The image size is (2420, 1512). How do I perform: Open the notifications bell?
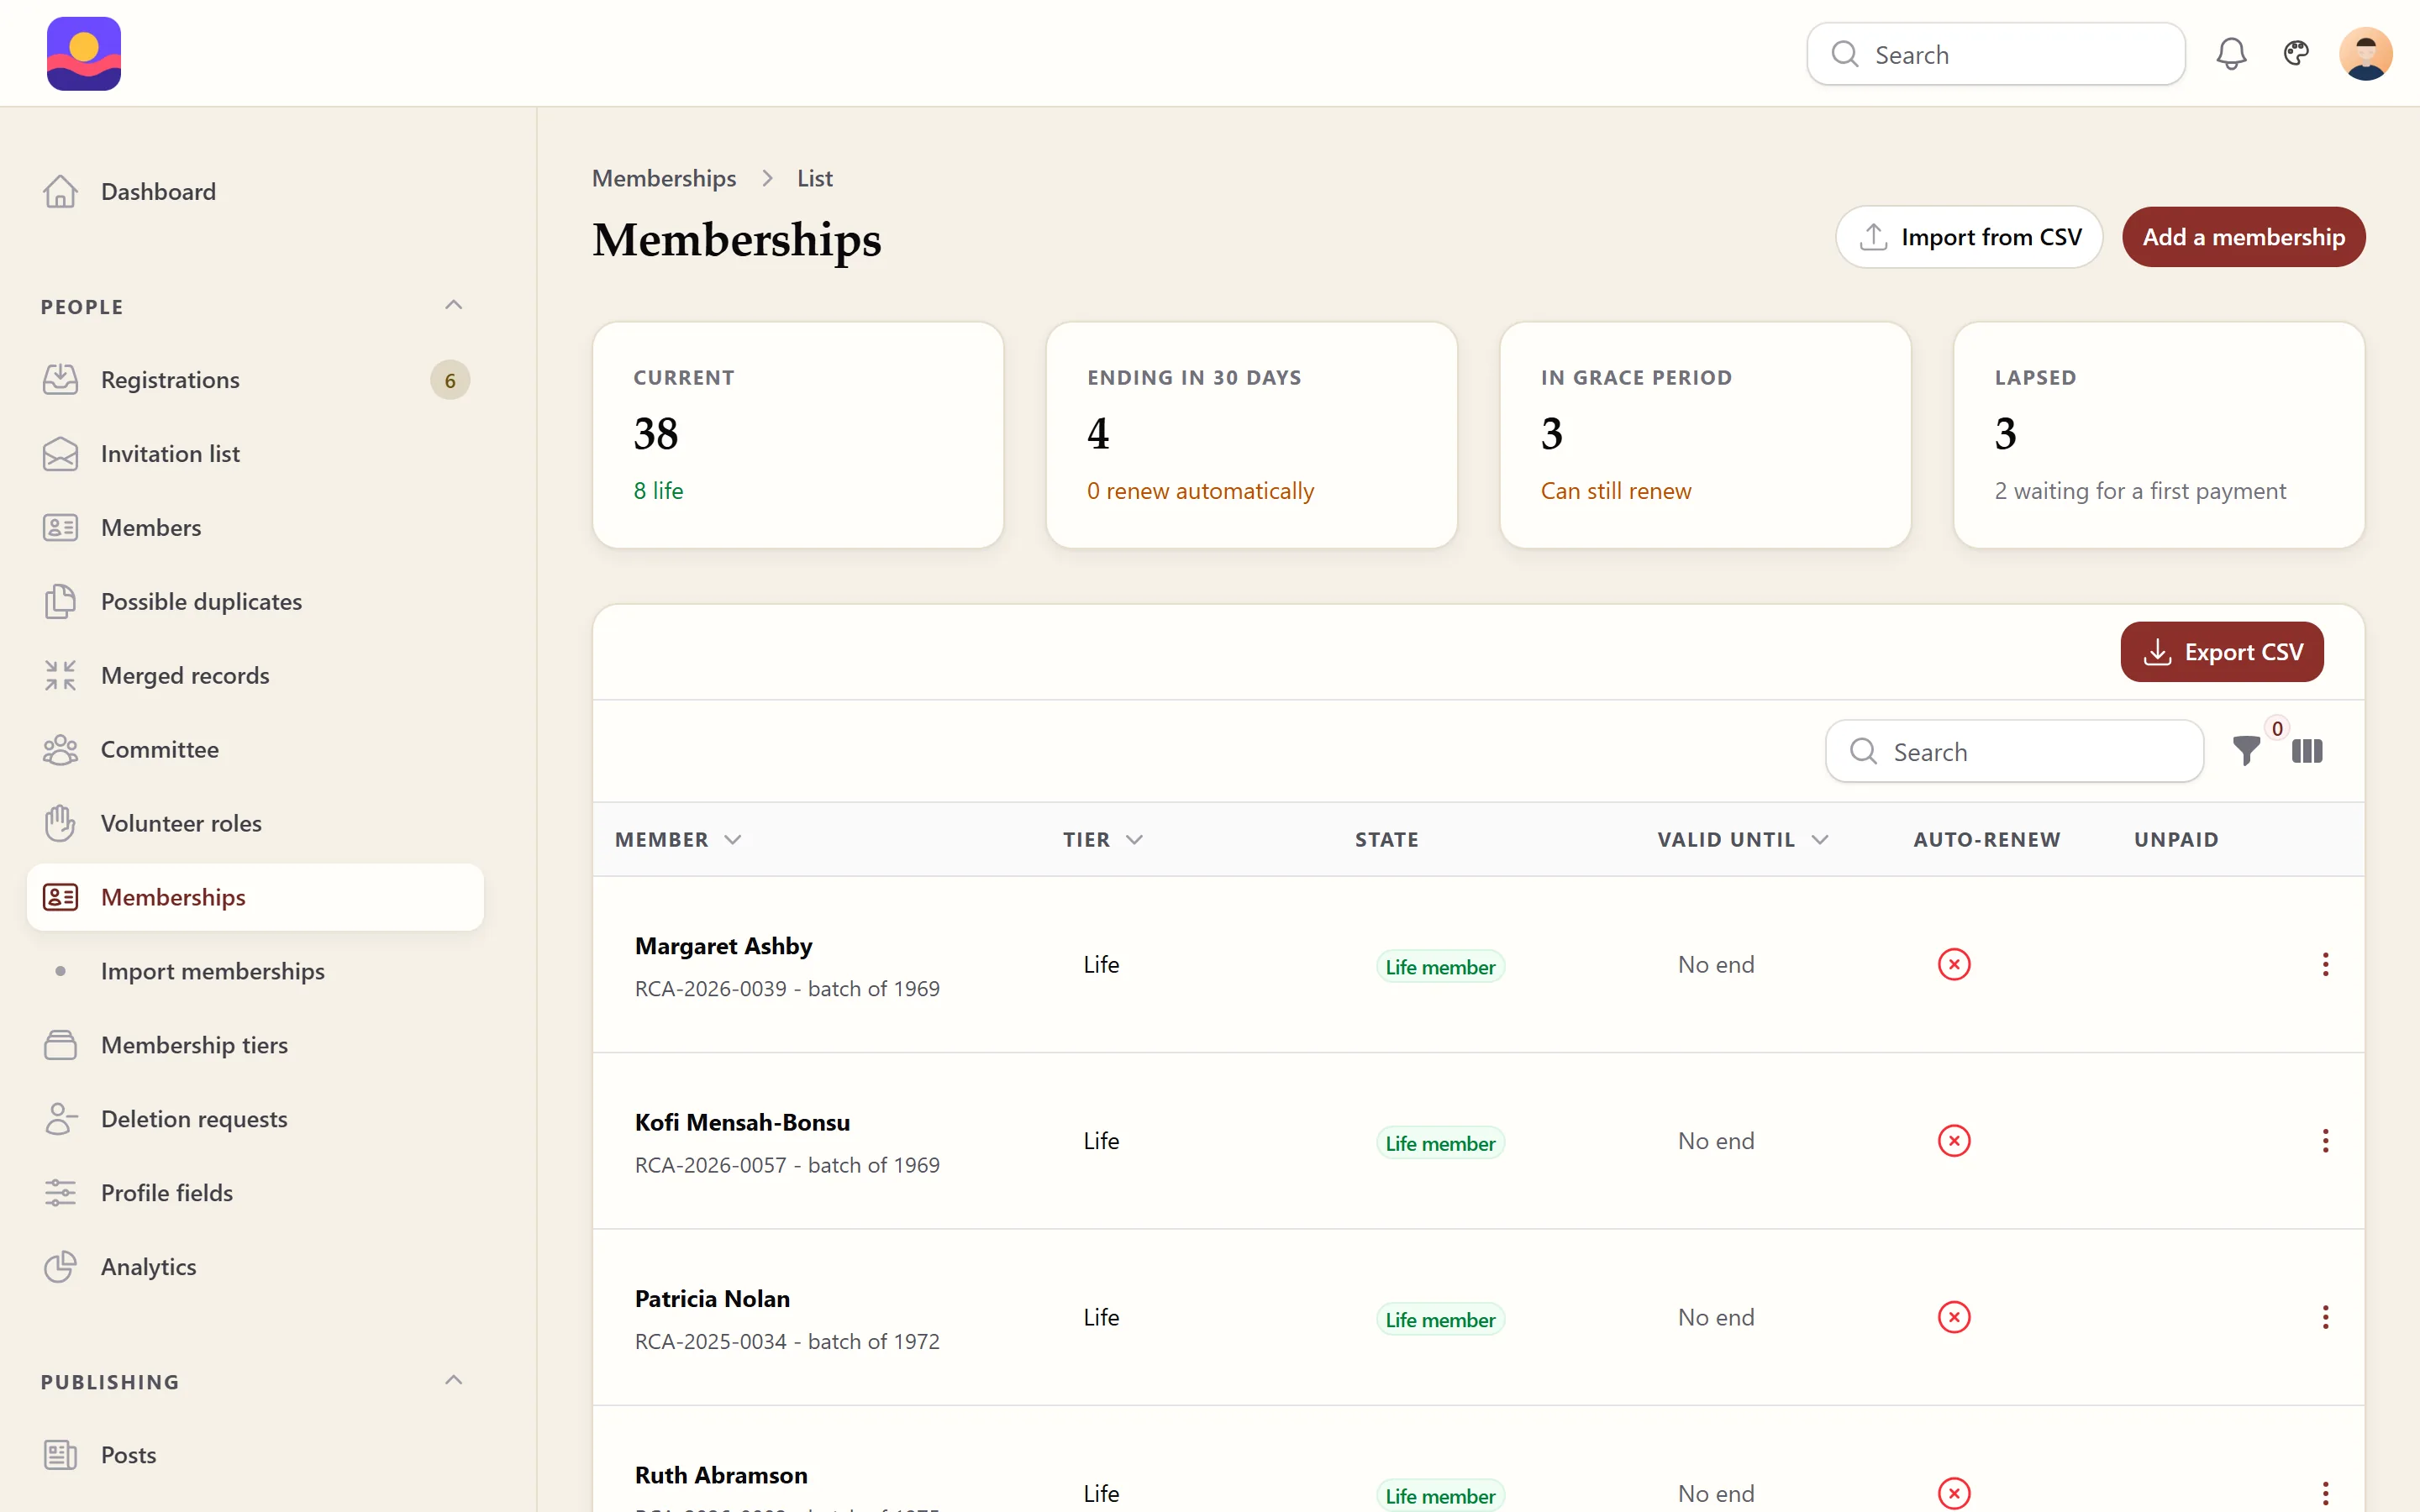(x=2231, y=54)
